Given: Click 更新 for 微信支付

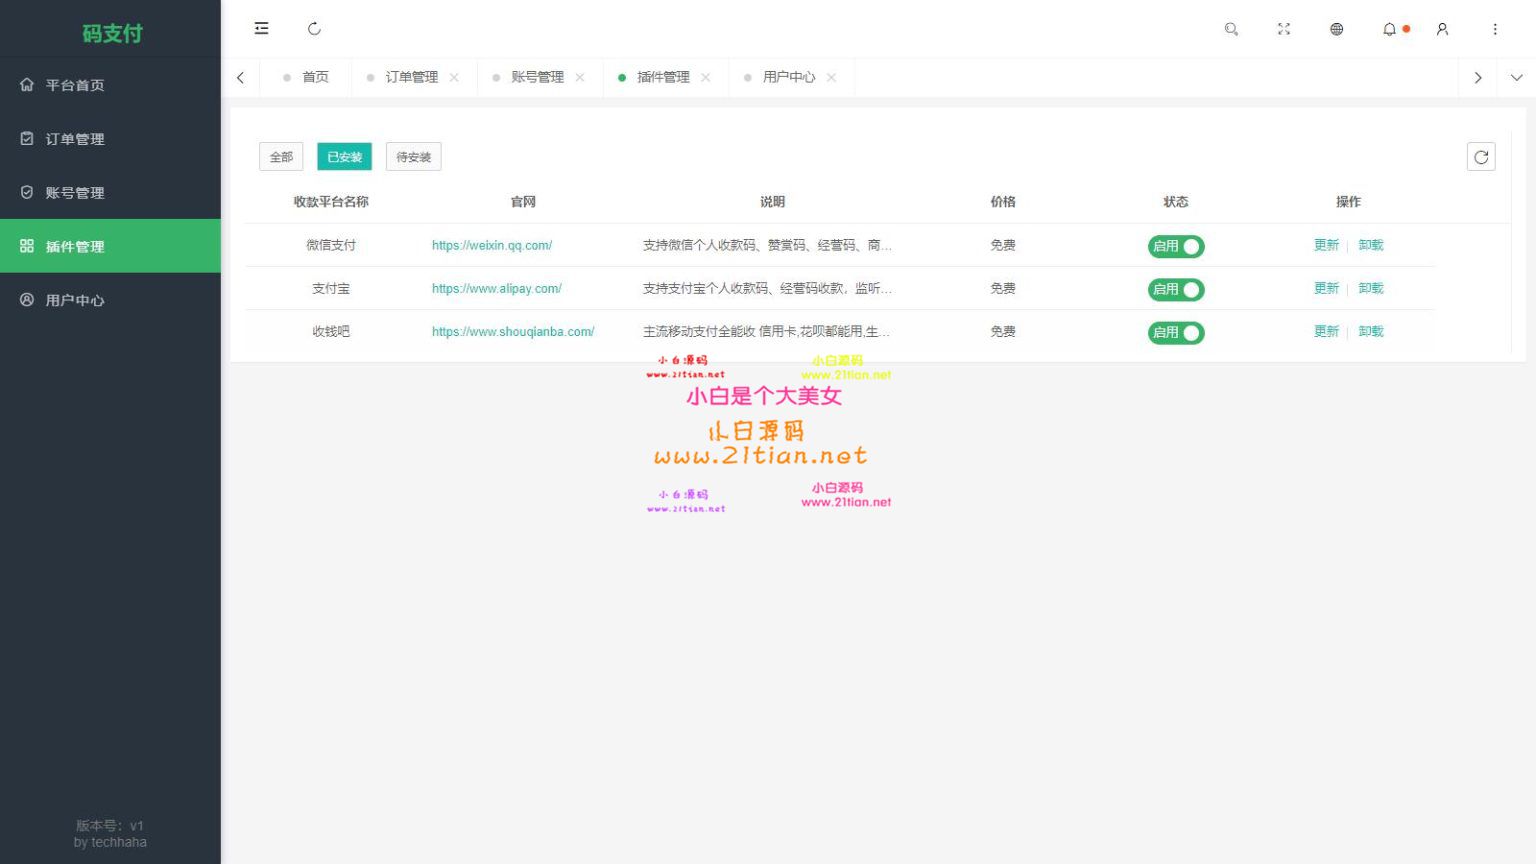Looking at the screenshot, I should coord(1326,245).
